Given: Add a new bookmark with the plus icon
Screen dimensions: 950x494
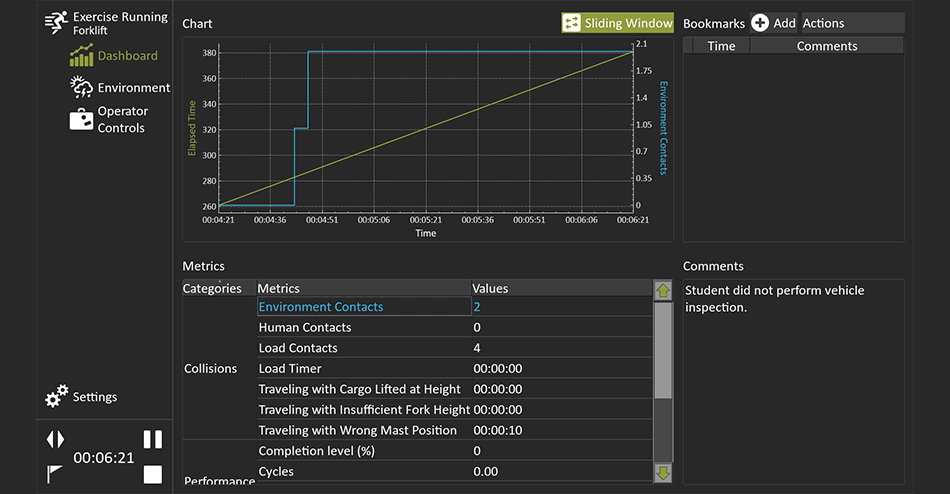Looking at the screenshot, I should point(760,23).
